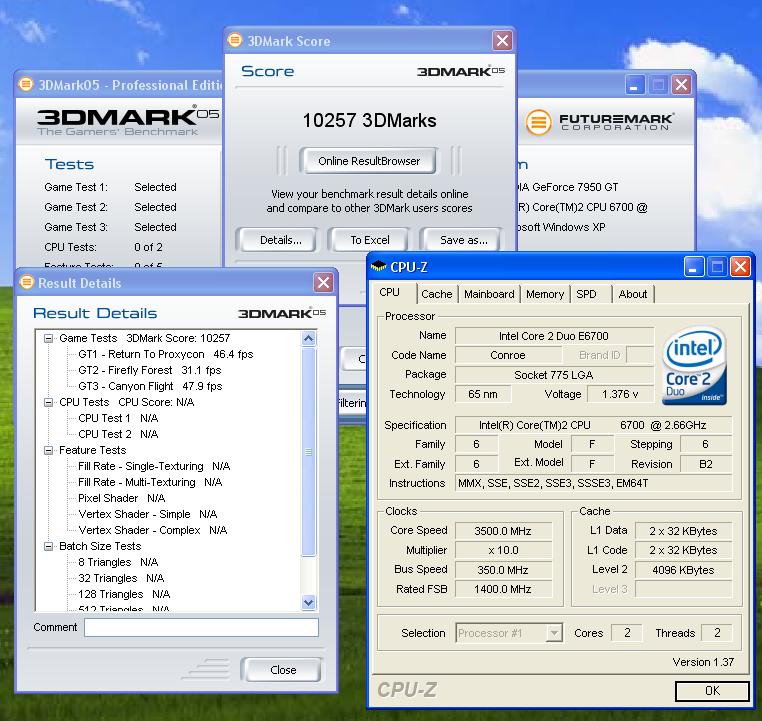Open the Processor #1 selection dropdown
The height and width of the screenshot is (721, 762).
point(554,633)
